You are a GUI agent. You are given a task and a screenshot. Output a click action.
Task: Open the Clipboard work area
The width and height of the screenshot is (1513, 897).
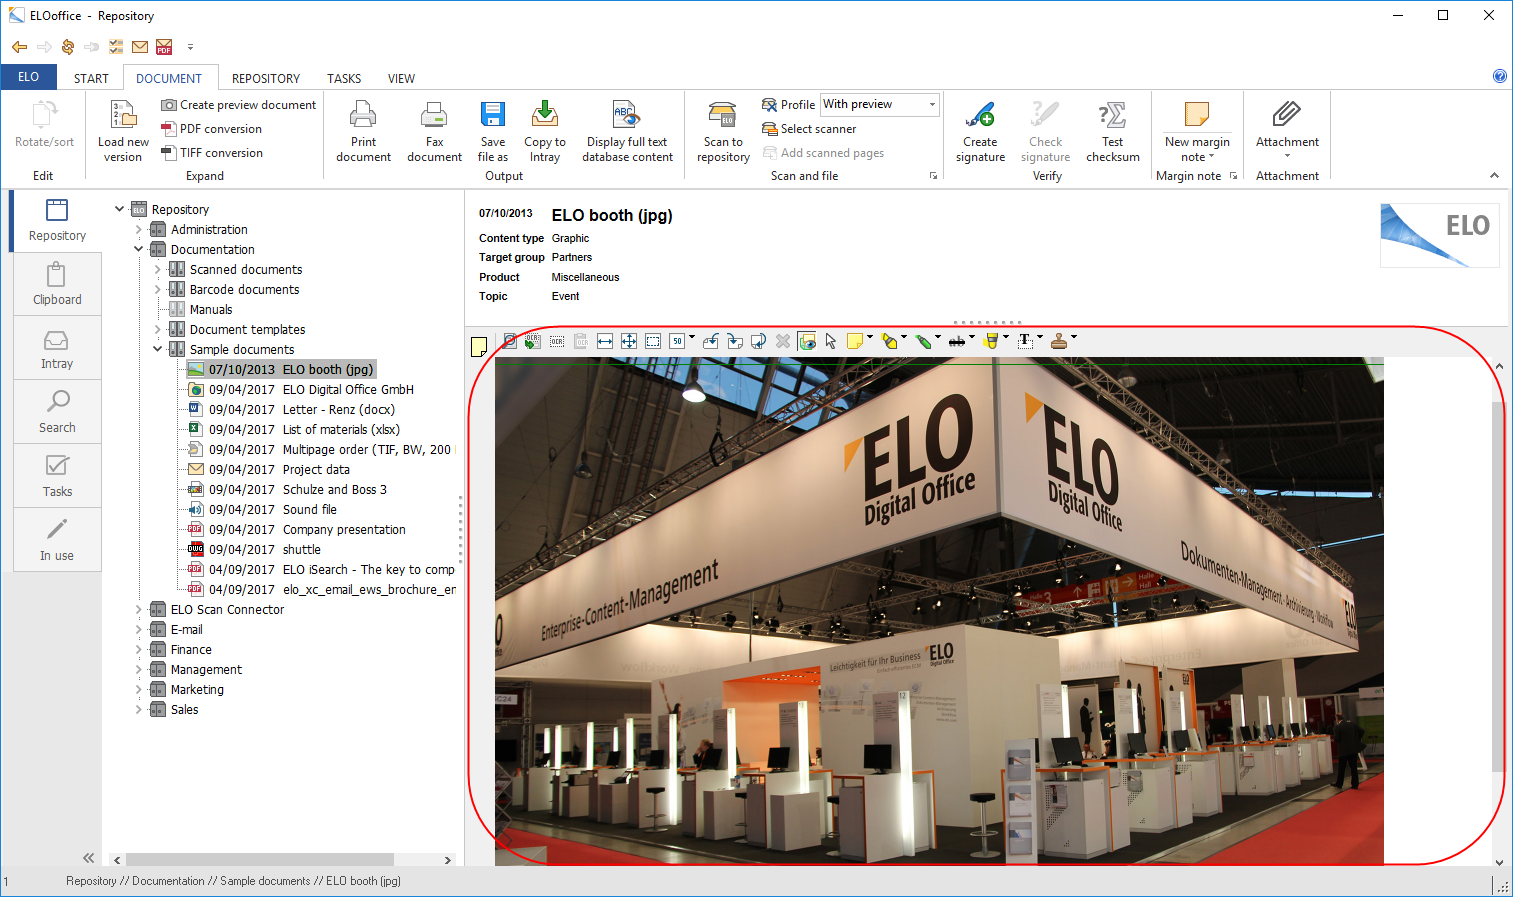pos(57,284)
